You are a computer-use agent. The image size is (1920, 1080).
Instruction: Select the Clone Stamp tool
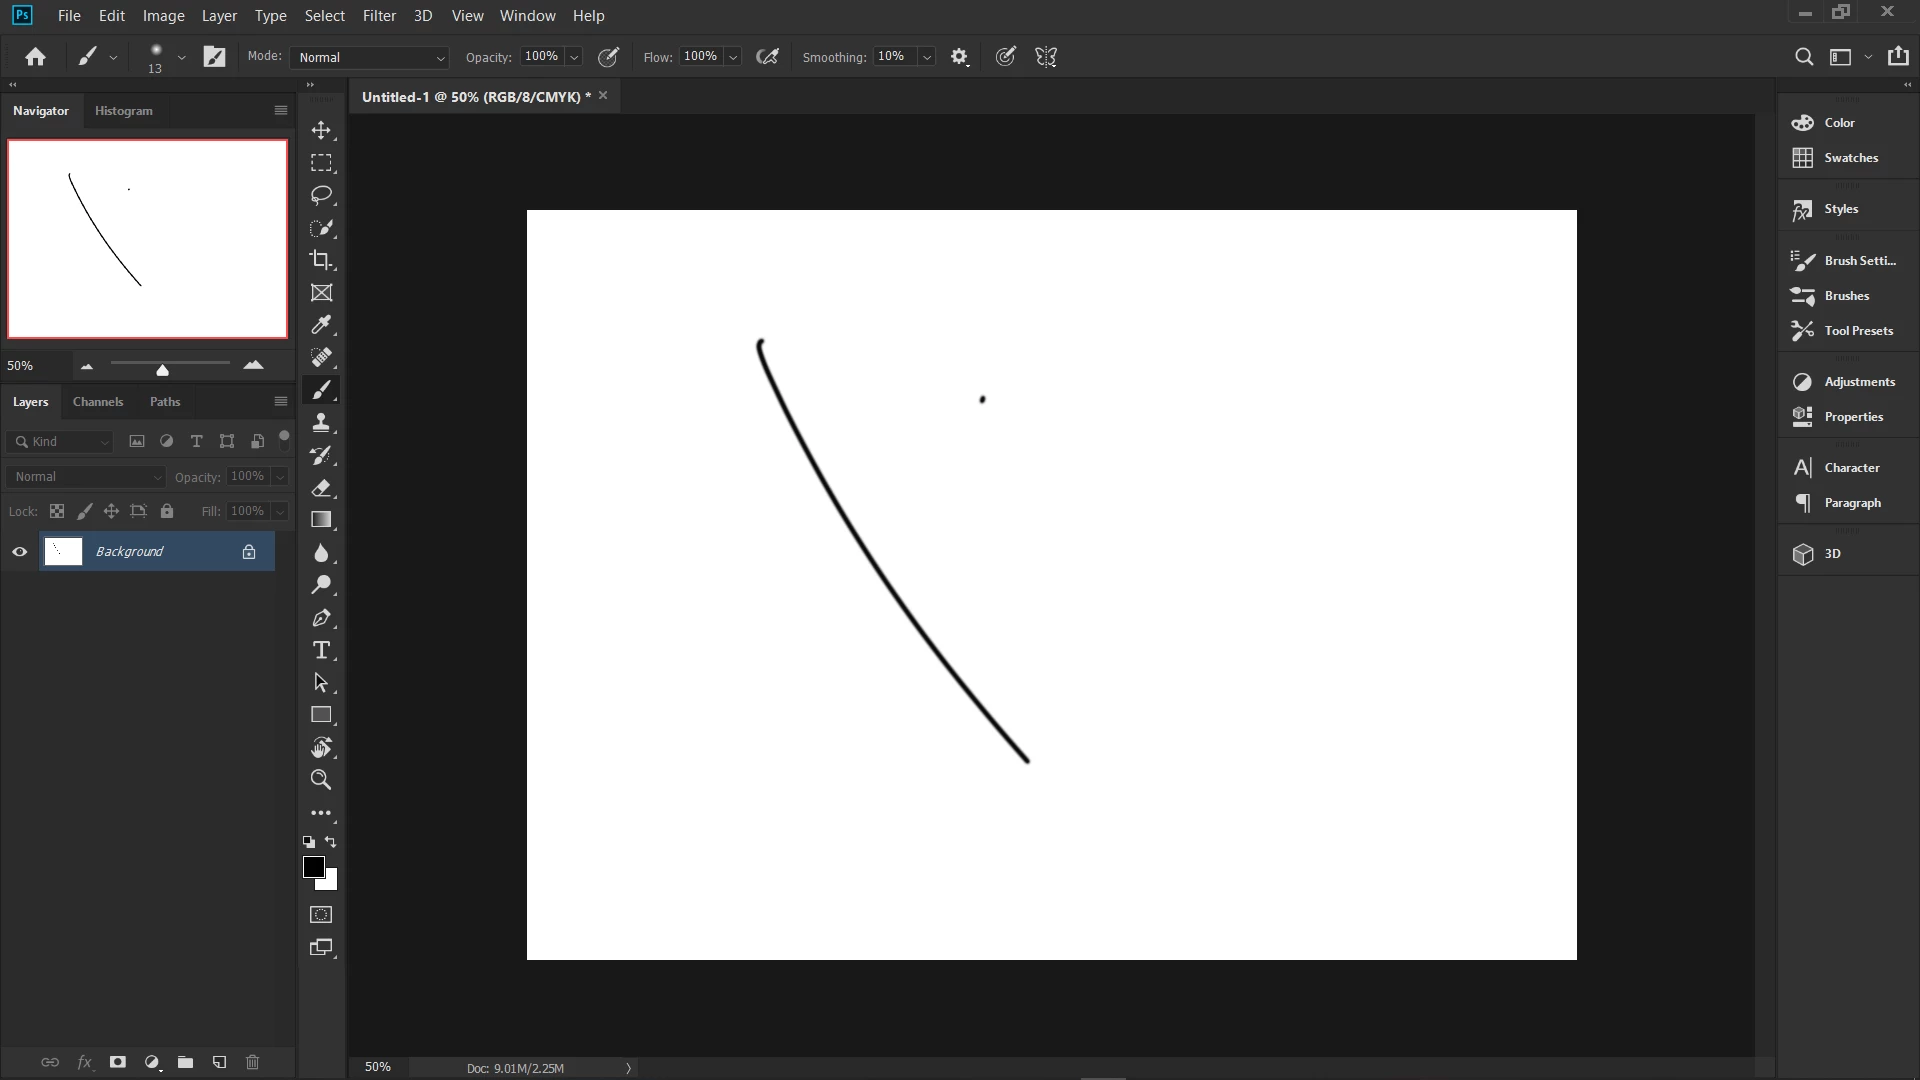tap(321, 422)
